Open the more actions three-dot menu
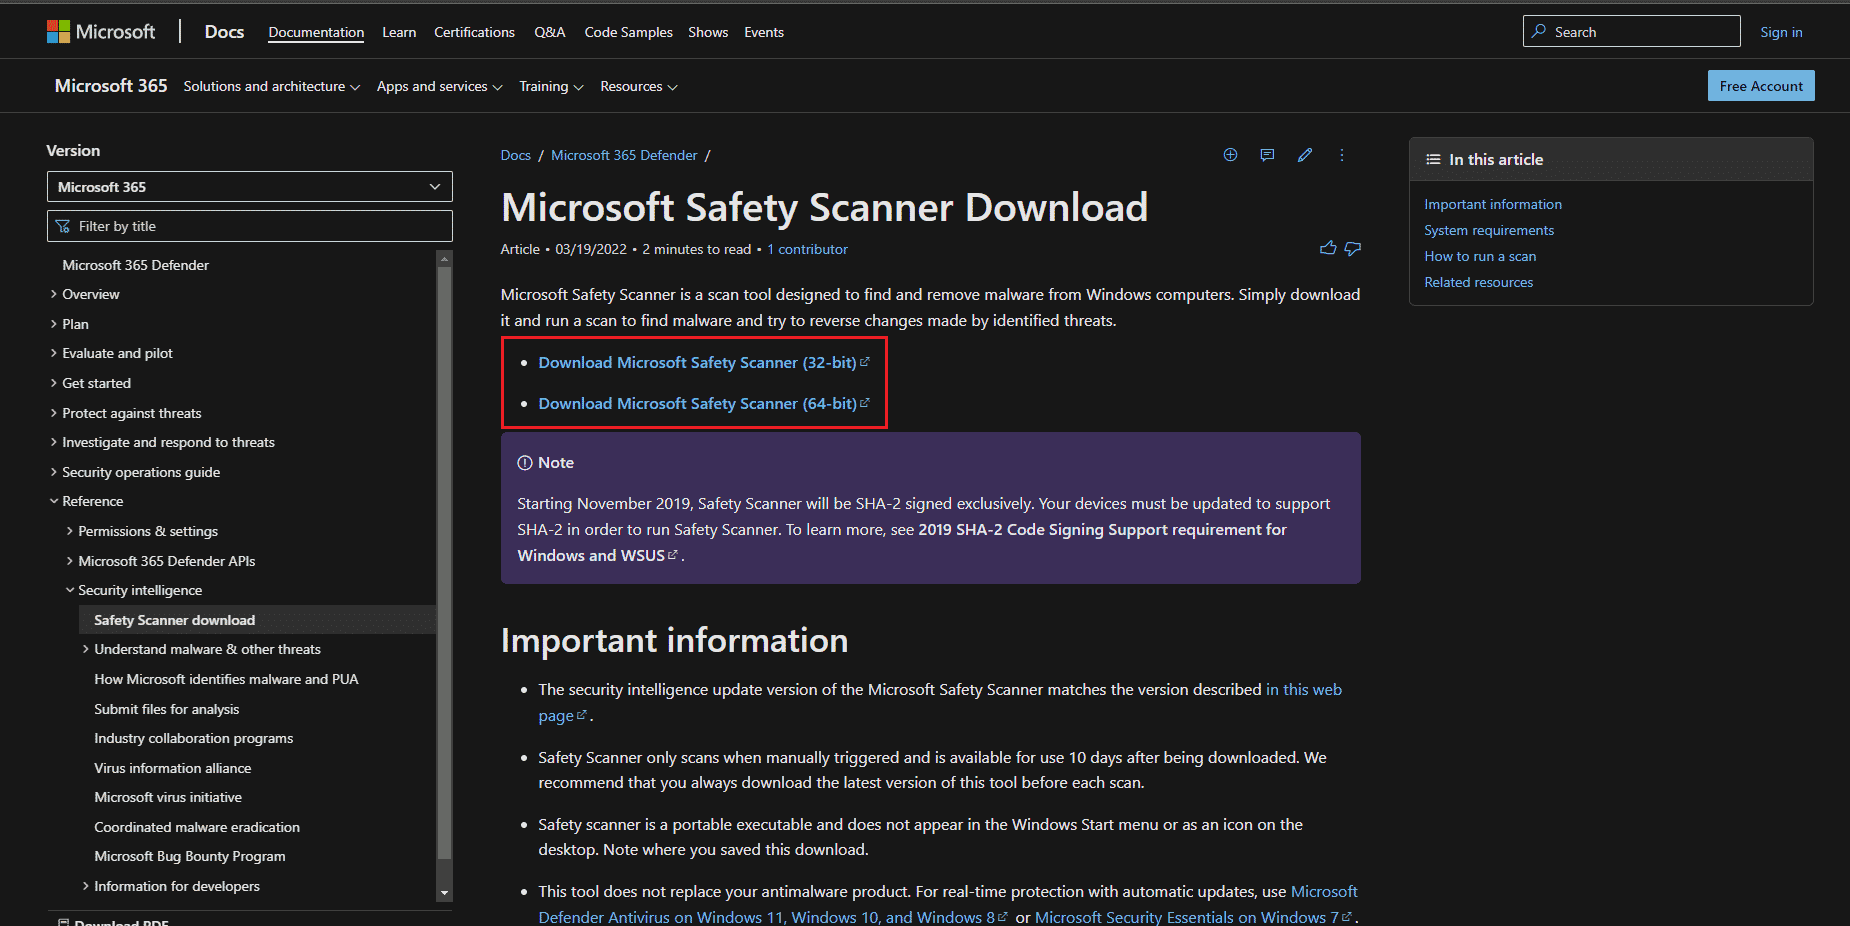The width and height of the screenshot is (1850, 926). (1342, 155)
